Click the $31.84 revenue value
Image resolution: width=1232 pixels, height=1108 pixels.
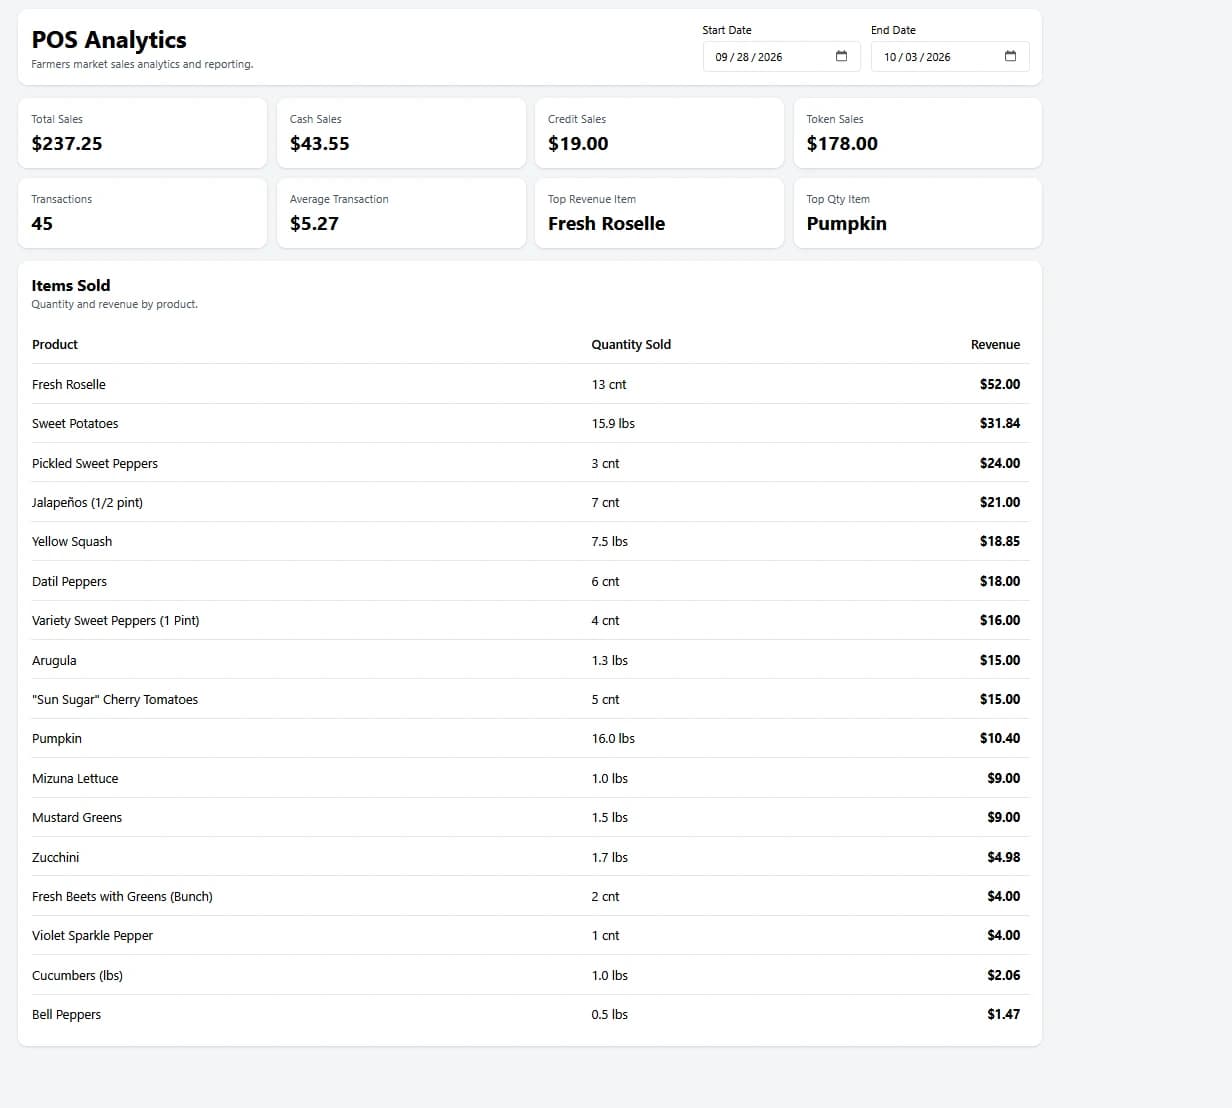pyautogui.click(x=1000, y=423)
